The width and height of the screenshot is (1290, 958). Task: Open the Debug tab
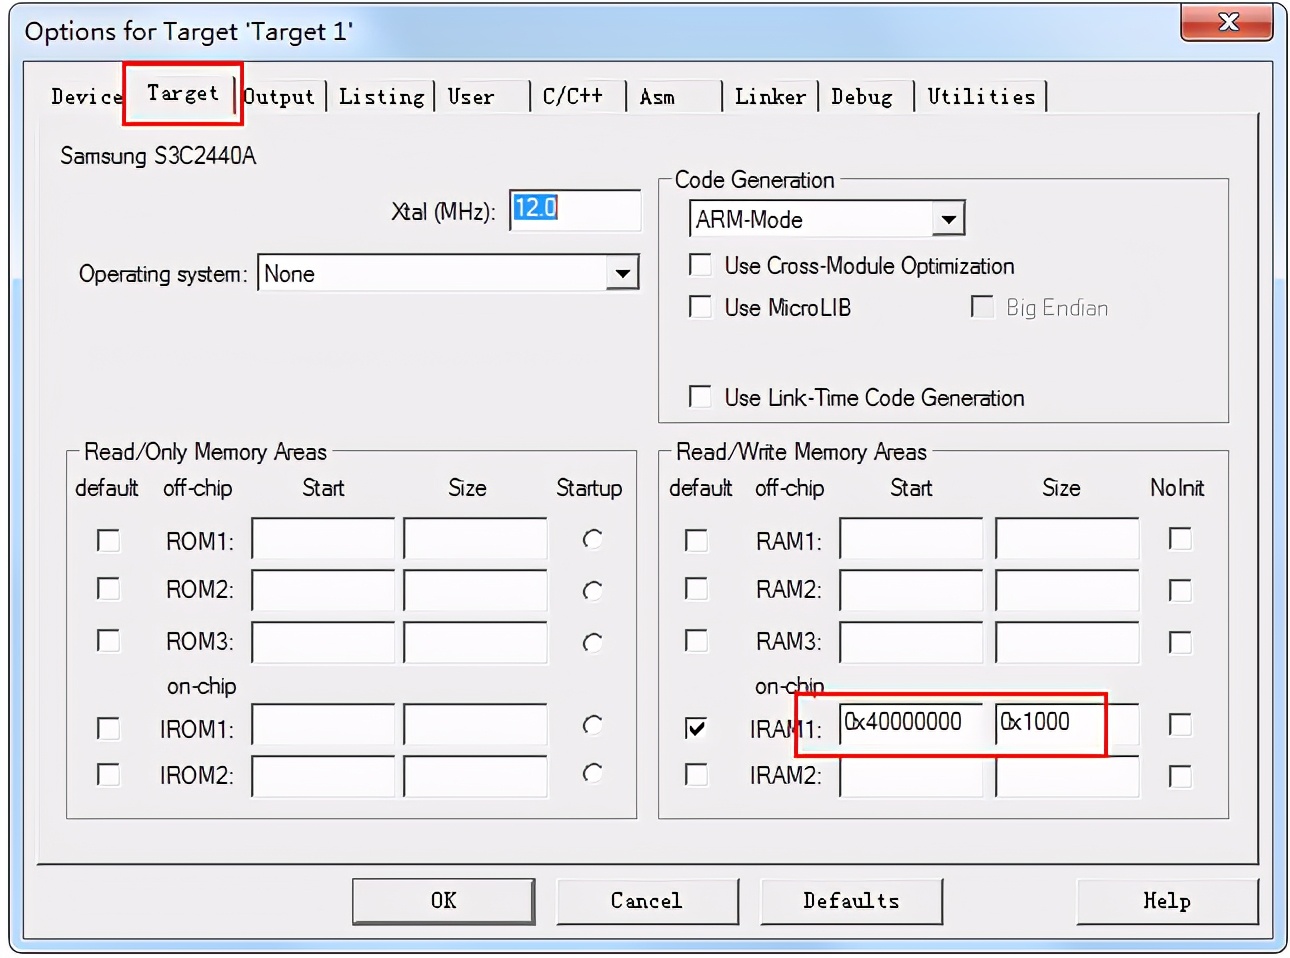pyautogui.click(x=862, y=97)
